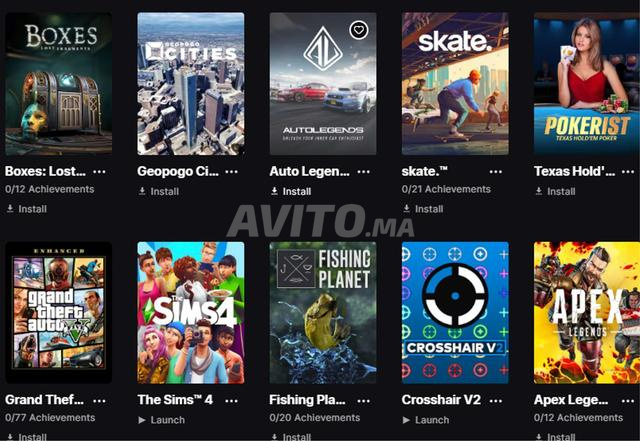Show more options for The Sims 4
The image size is (640, 441).
tap(231, 400)
